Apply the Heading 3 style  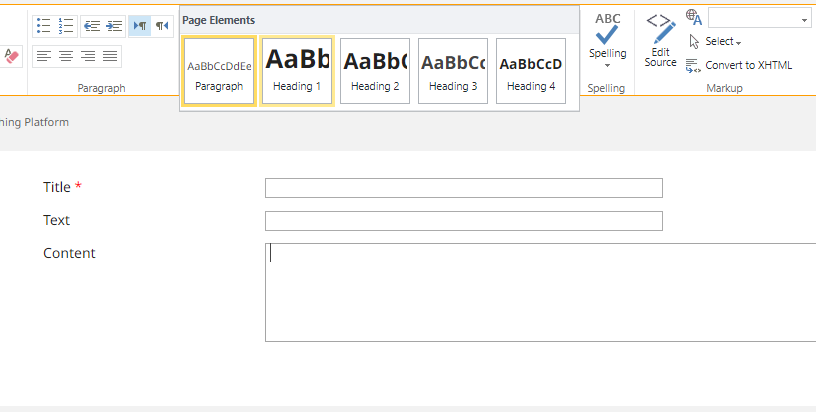pos(453,71)
